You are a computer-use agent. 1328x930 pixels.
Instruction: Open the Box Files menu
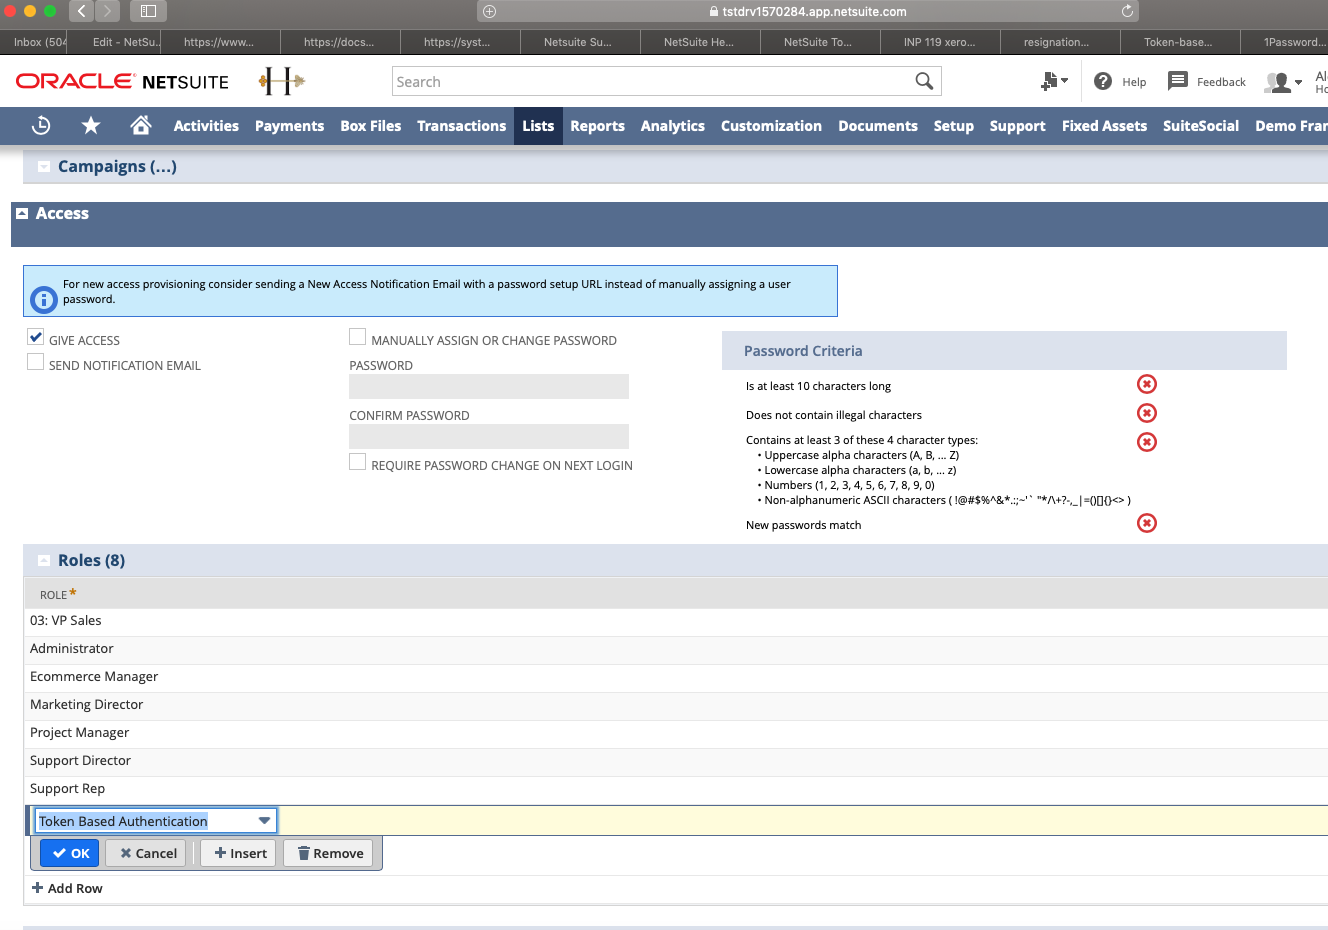click(370, 126)
